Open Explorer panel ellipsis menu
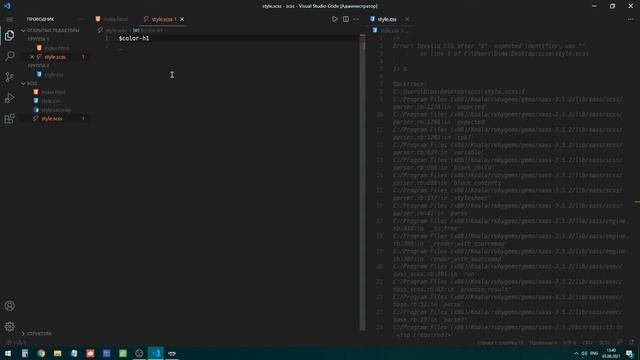This screenshot has width=640, height=360. [x=80, y=19]
